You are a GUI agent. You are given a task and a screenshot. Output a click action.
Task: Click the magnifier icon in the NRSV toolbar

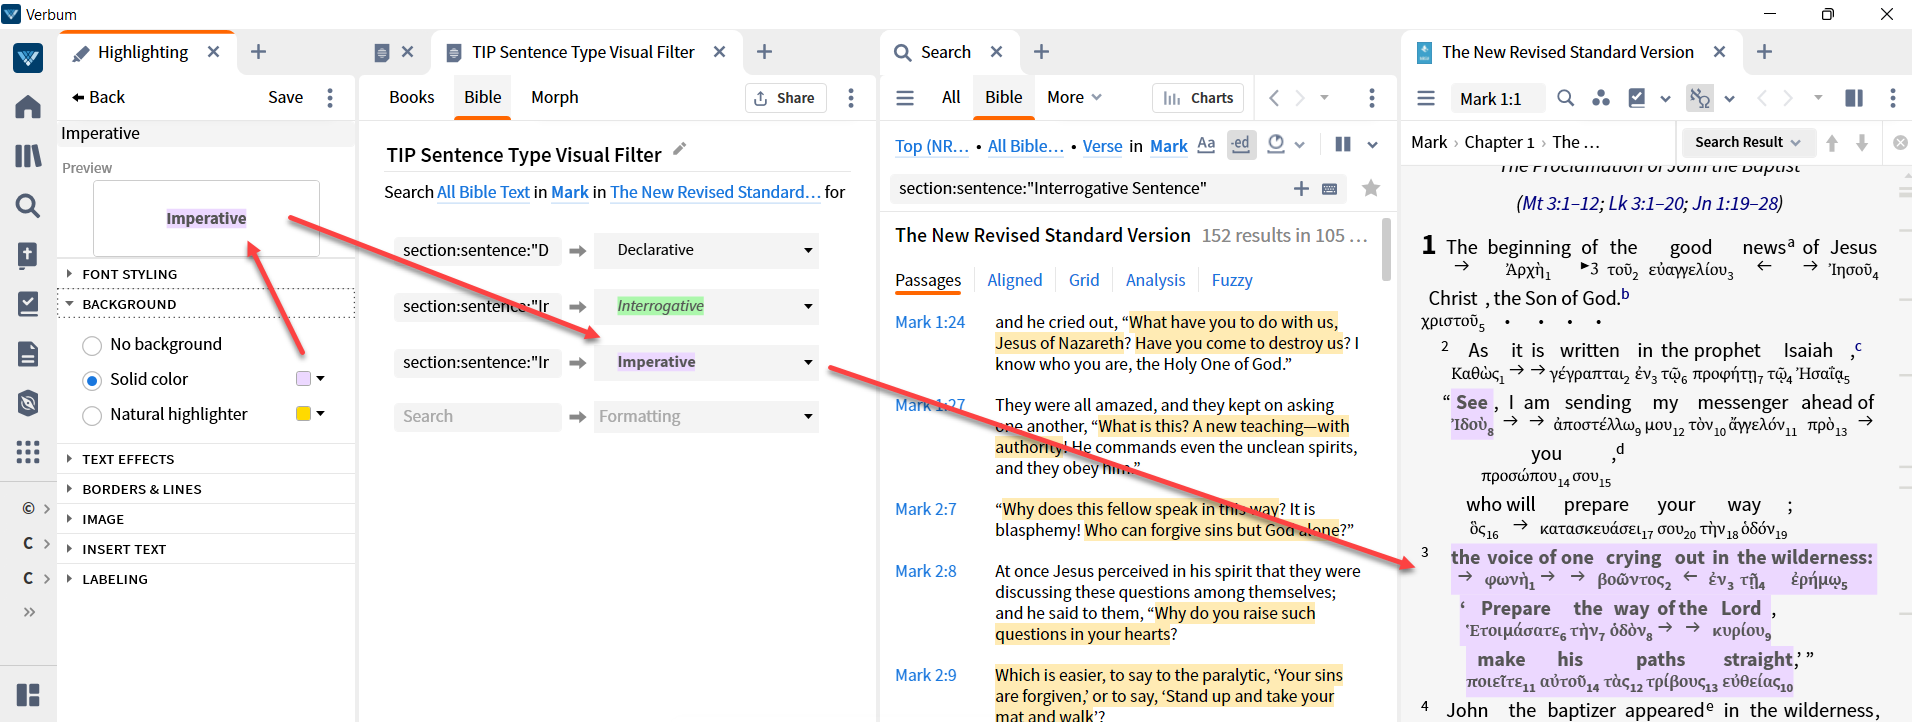[1566, 98]
